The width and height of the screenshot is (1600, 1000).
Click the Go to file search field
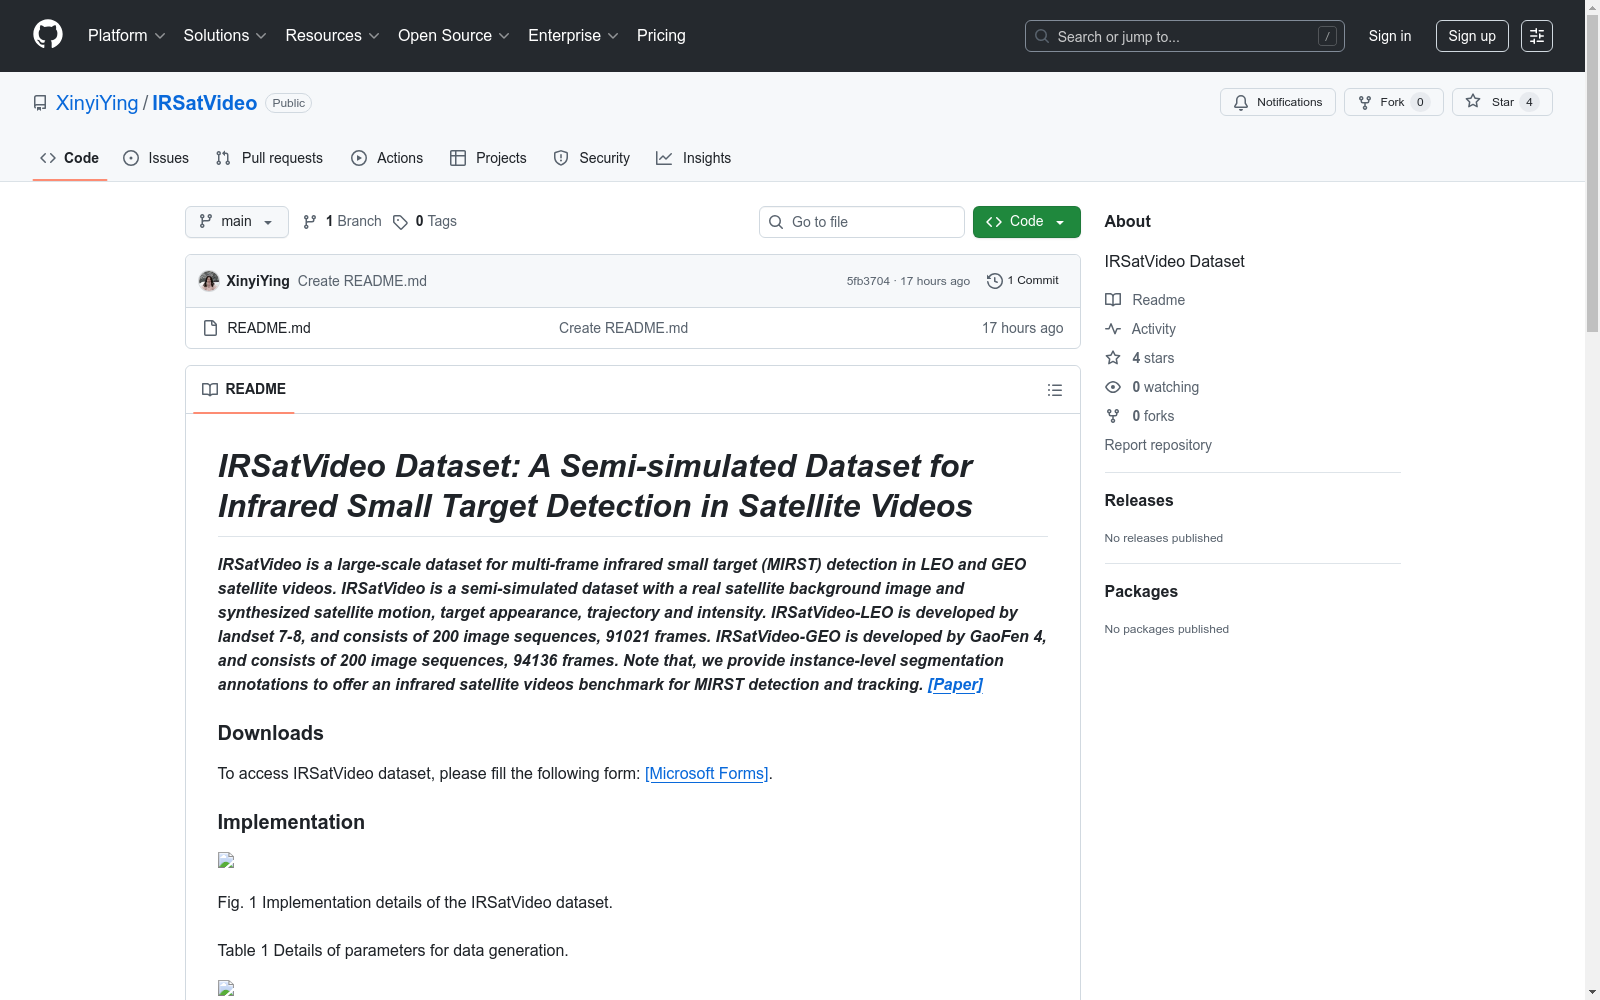coord(862,222)
